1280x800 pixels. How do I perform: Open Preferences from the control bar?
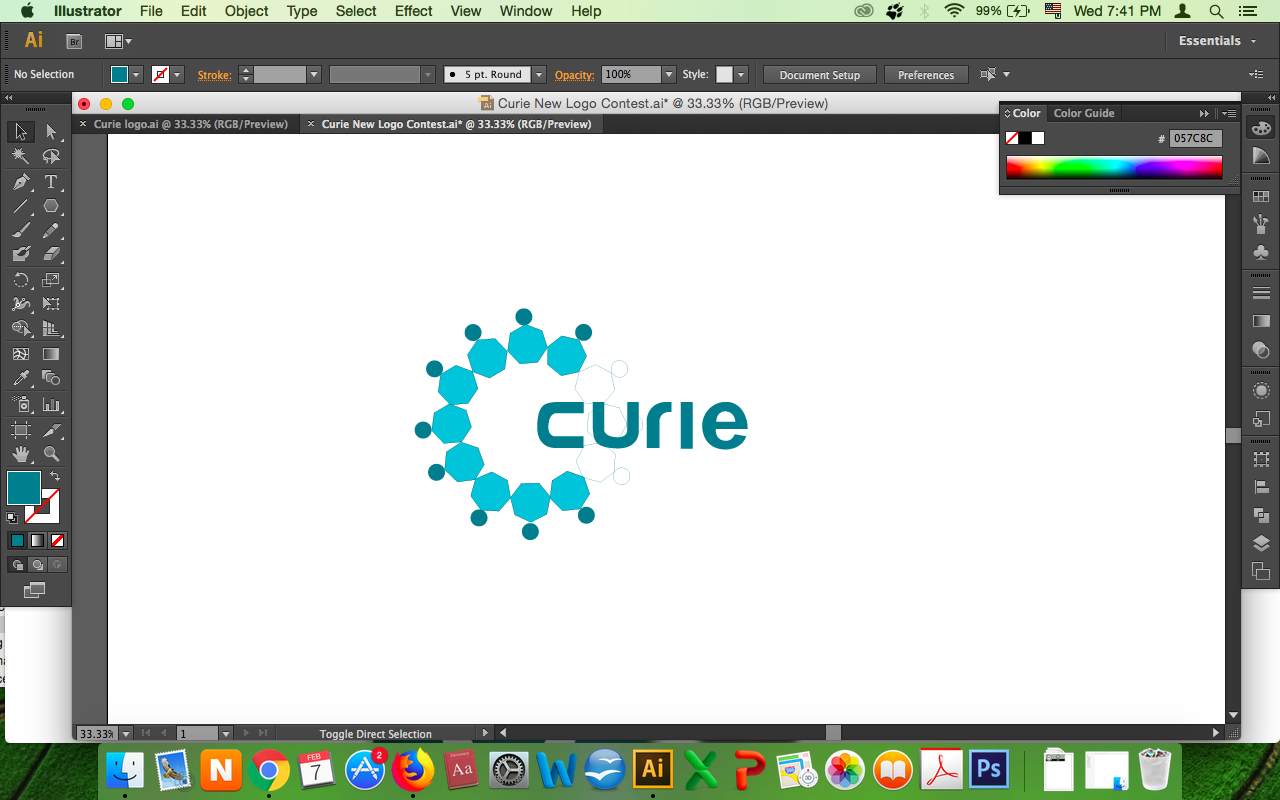pos(926,75)
